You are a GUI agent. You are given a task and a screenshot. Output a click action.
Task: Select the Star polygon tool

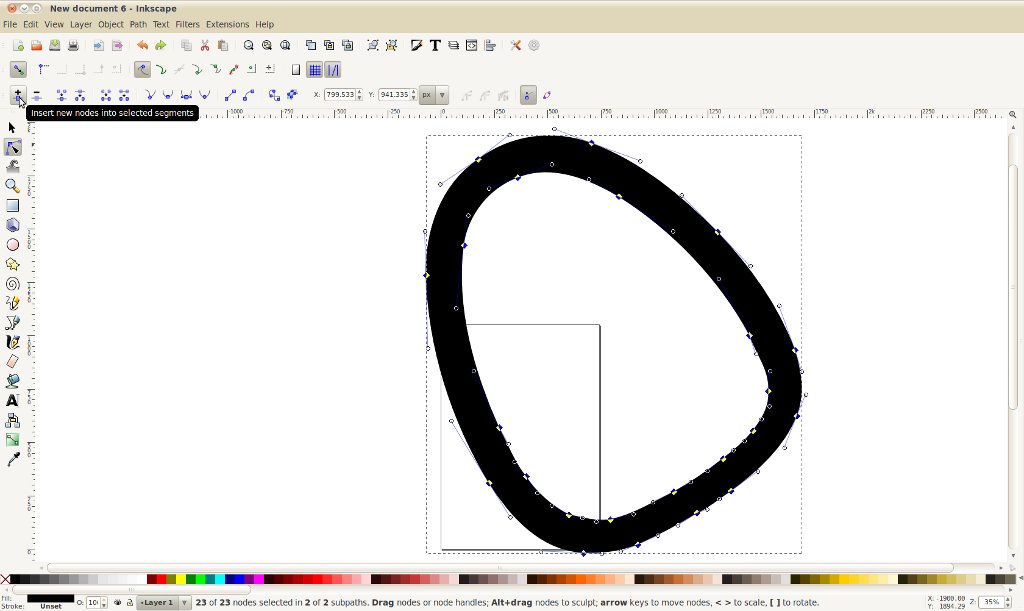12,264
